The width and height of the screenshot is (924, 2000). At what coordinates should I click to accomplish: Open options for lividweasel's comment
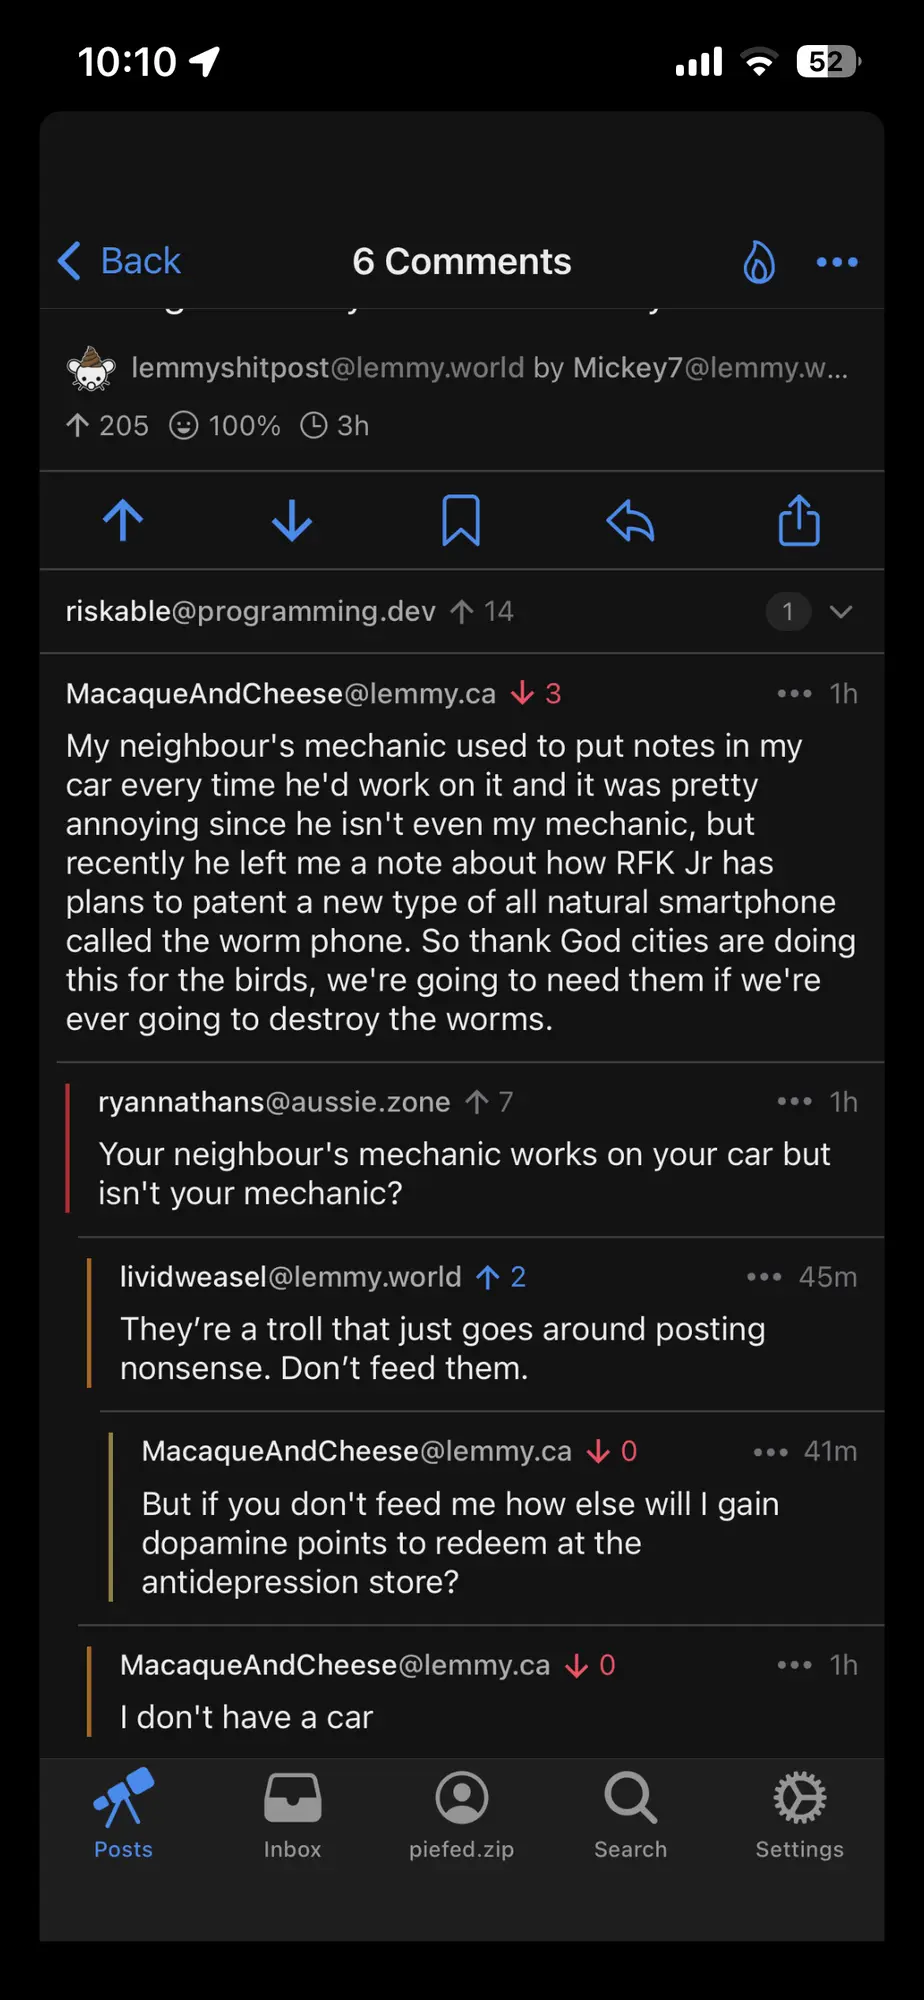tap(764, 1277)
